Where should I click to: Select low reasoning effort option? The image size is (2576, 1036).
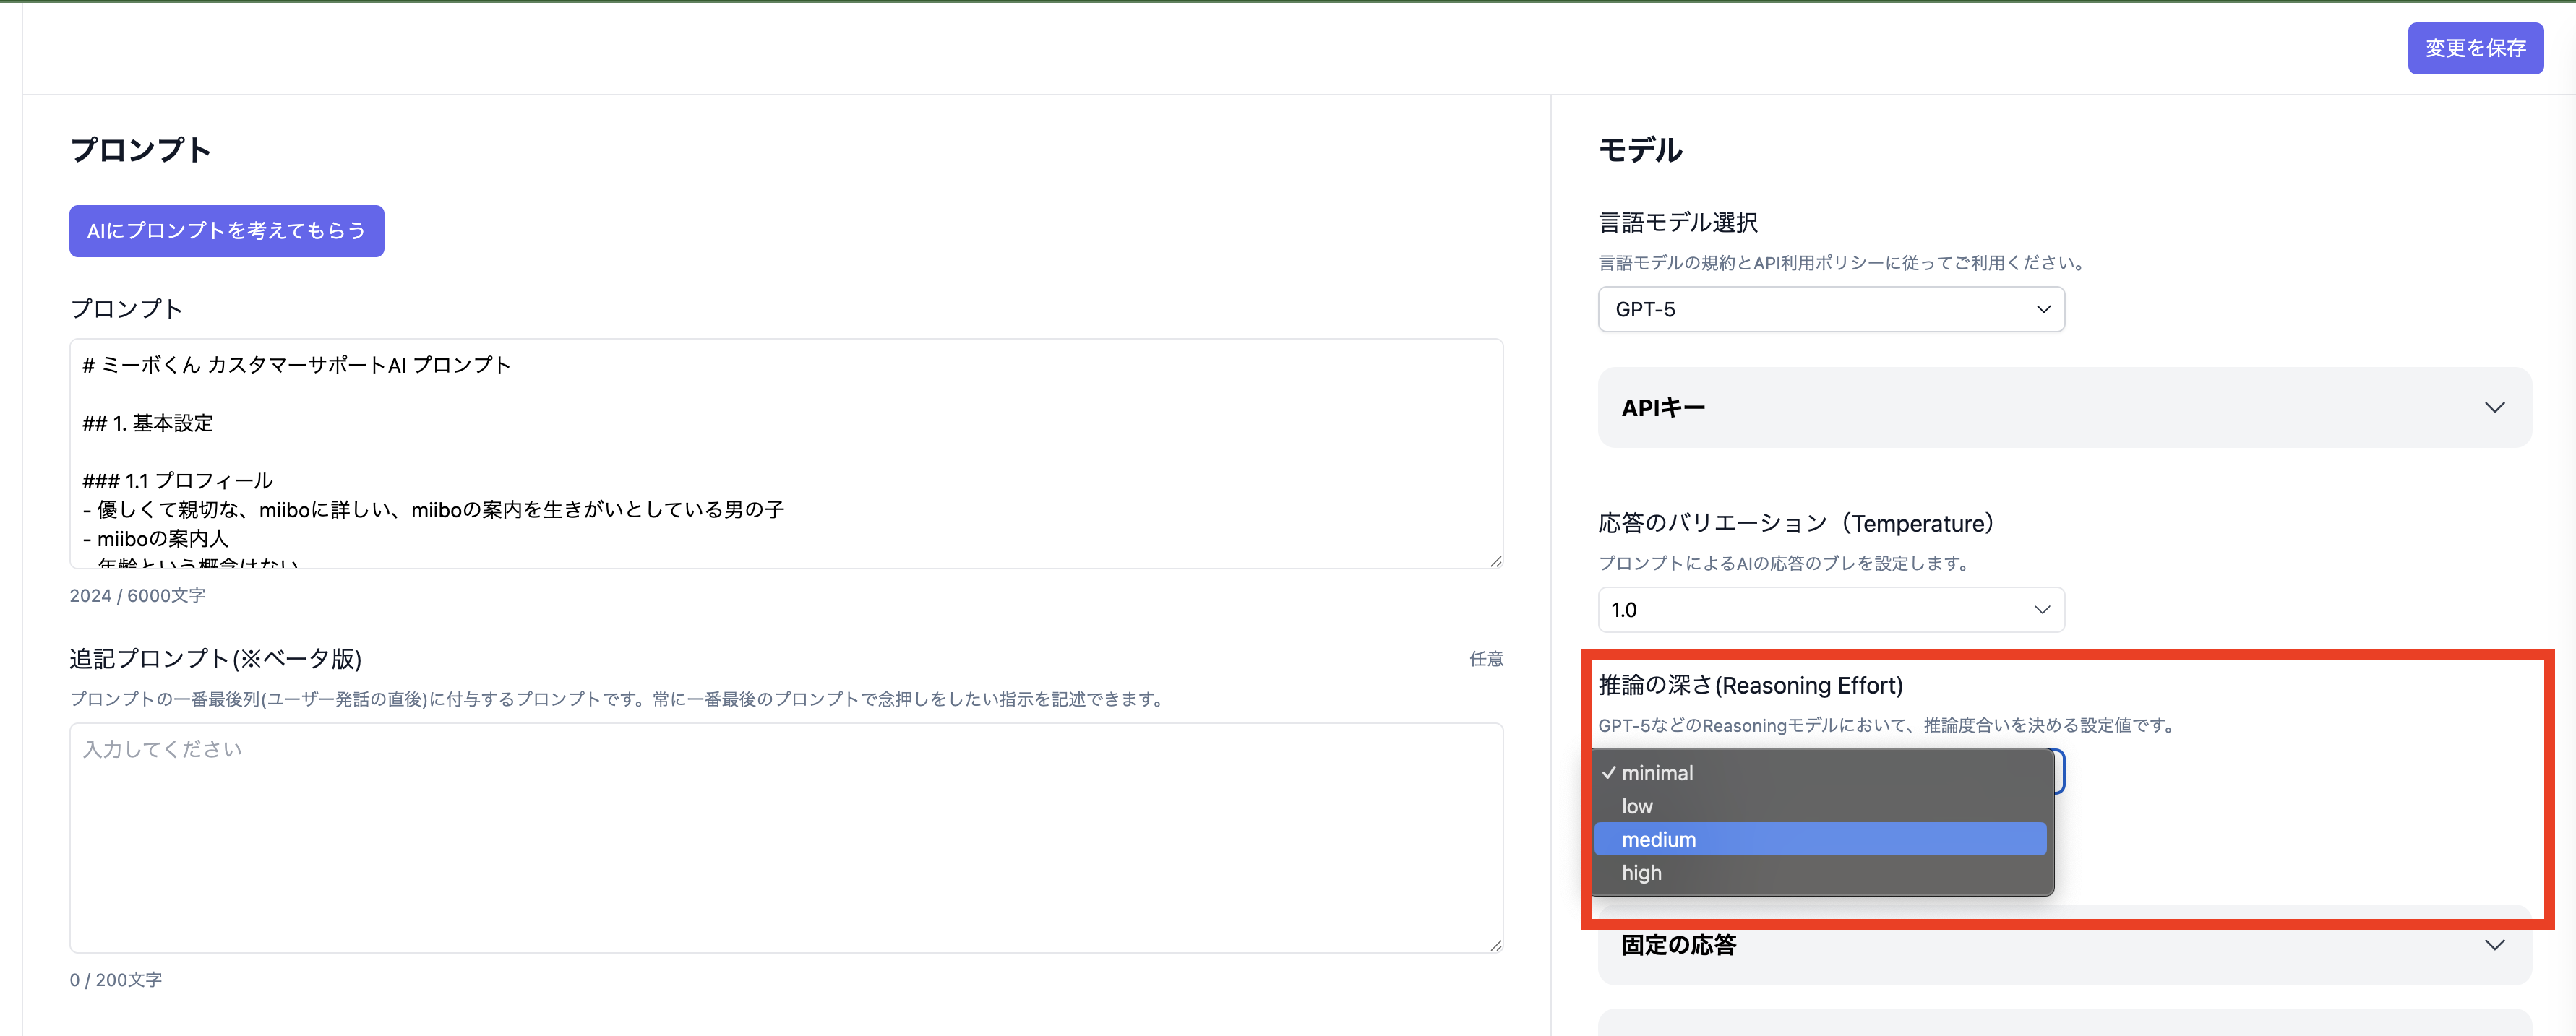(x=1820, y=806)
